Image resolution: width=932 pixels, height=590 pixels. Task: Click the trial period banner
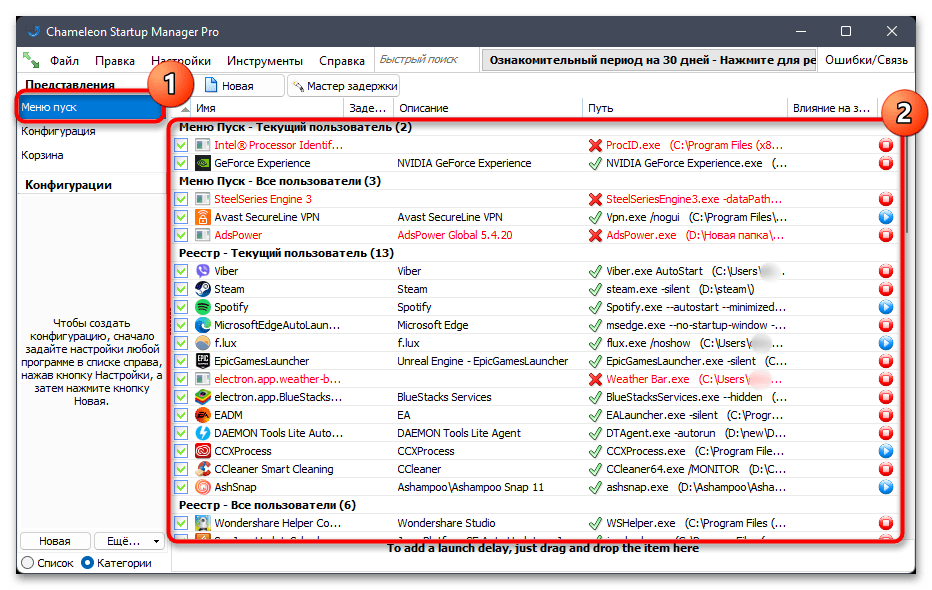(x=649, y=60)
